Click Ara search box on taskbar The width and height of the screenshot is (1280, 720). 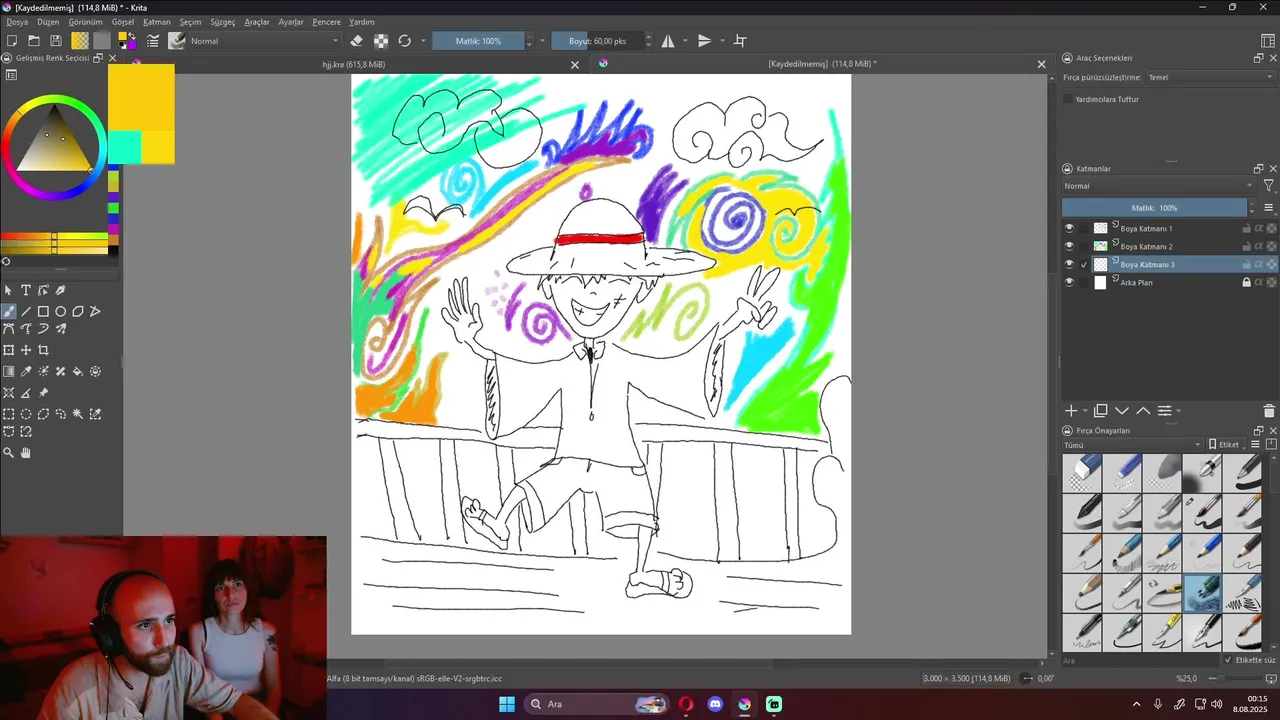[597, 704]
